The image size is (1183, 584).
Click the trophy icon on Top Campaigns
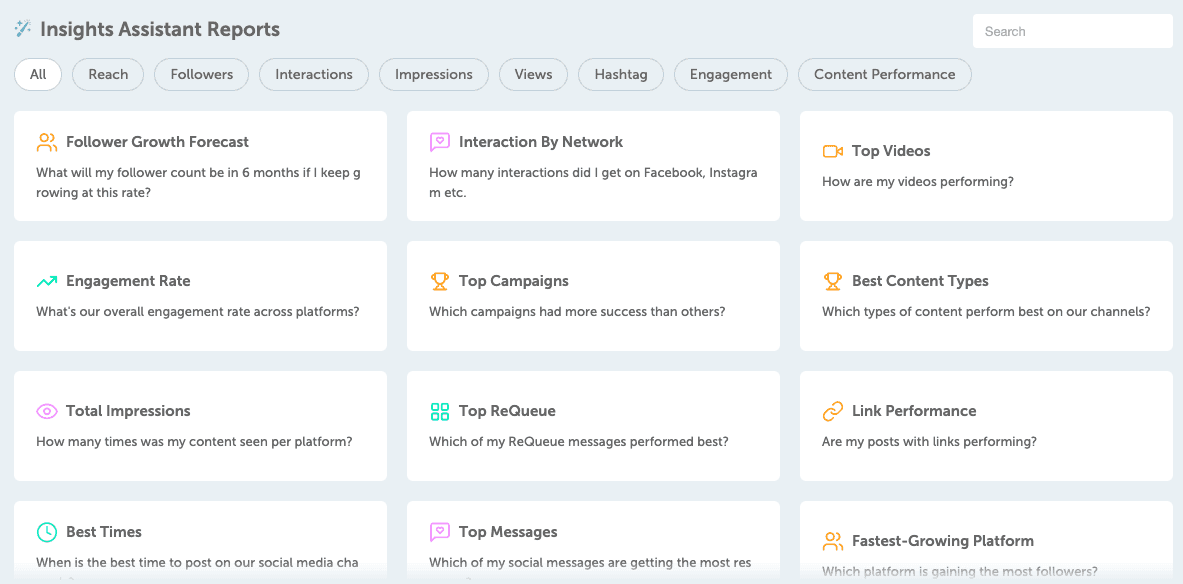[440, 281]
